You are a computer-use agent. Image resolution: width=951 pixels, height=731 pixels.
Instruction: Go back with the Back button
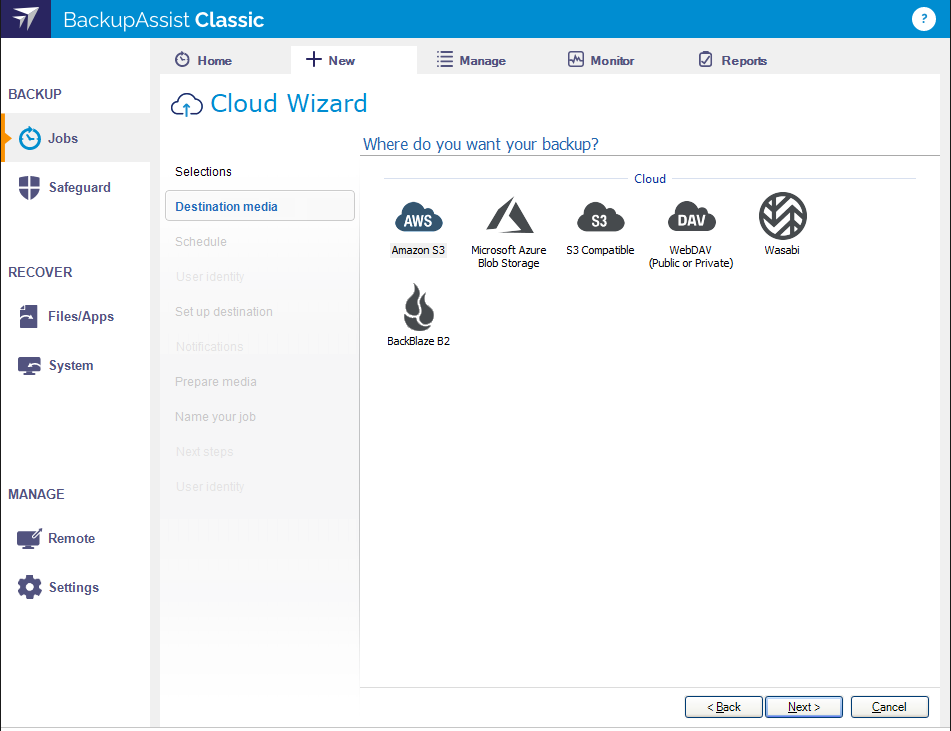coord(724,707)
